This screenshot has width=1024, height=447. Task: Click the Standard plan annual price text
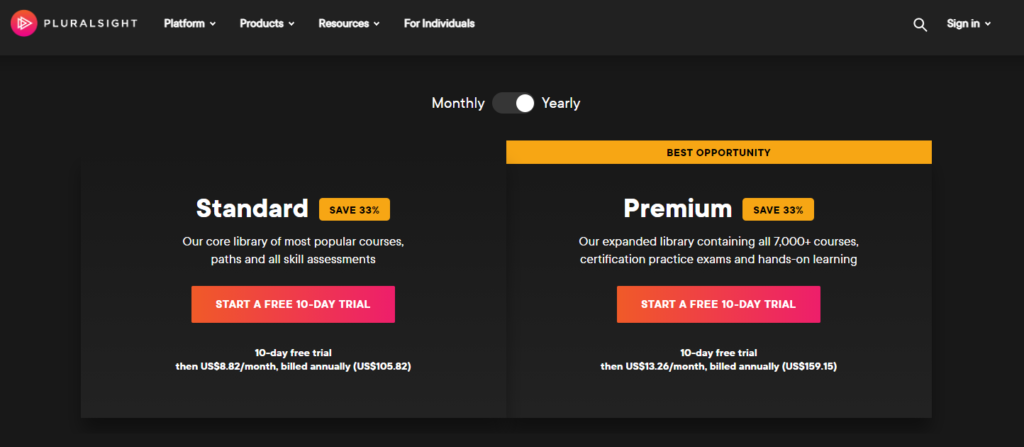(293, 367)
